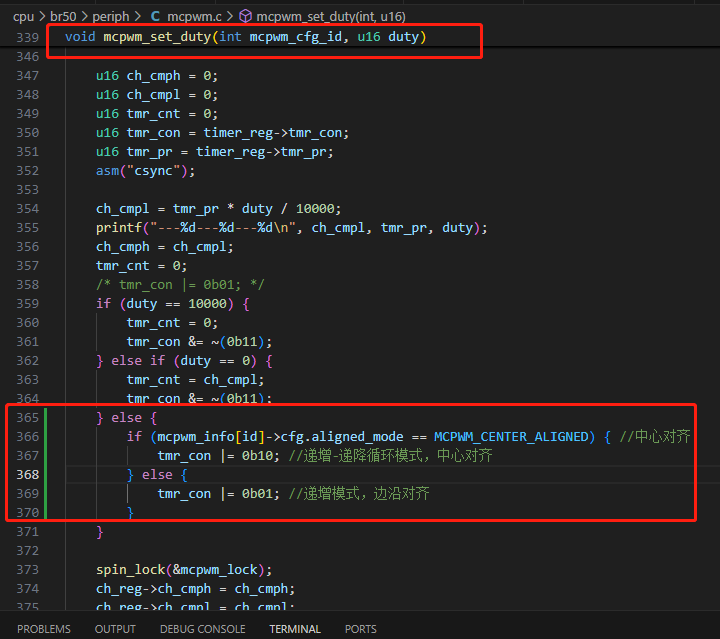The height and width of the screenshot is (639, 720).
Task: Click 'timer_reg->tmr_con' on line 350
Action: tap(272, 133)
